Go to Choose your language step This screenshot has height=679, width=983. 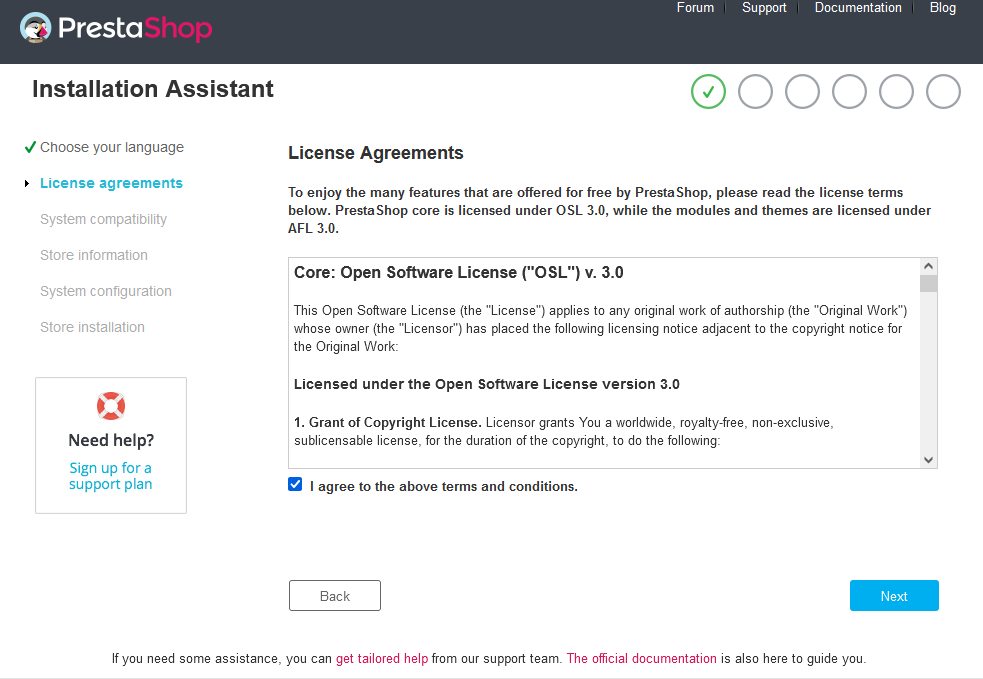point(112,147)
